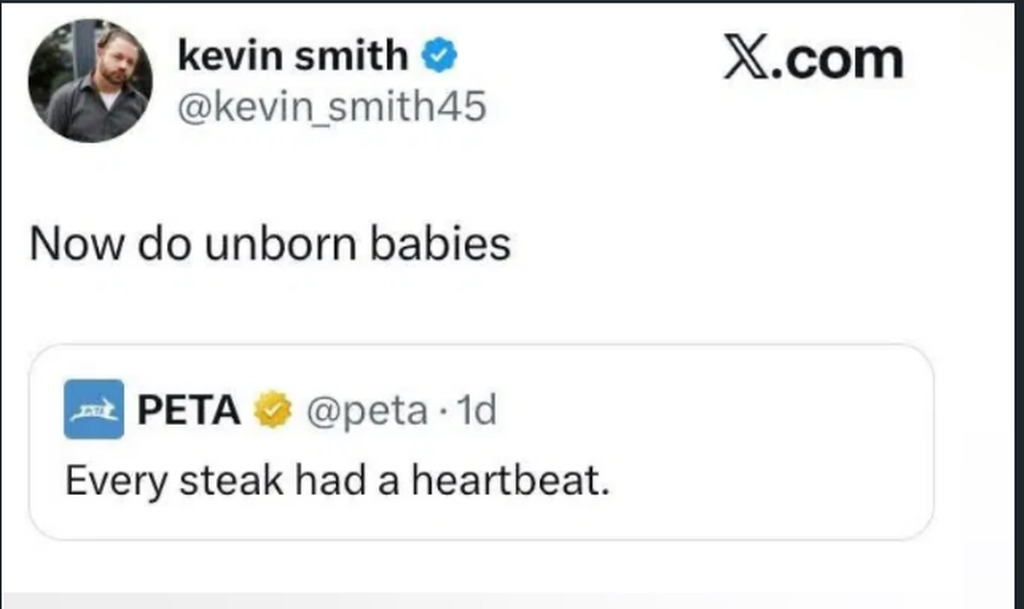Viewport: 1024px width, 609px height.
Task: Click the blue verified badge beside kevin smith
Action: [x=440, y=57]
